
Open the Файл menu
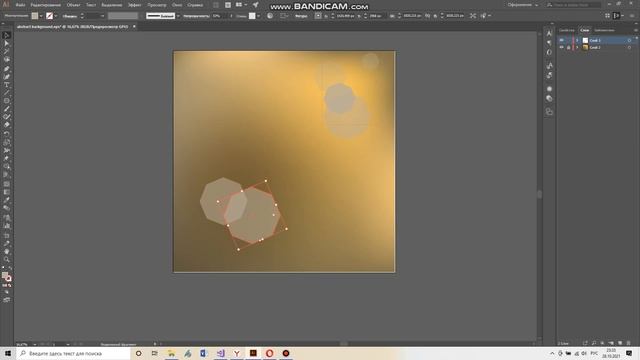click(20, 5)
